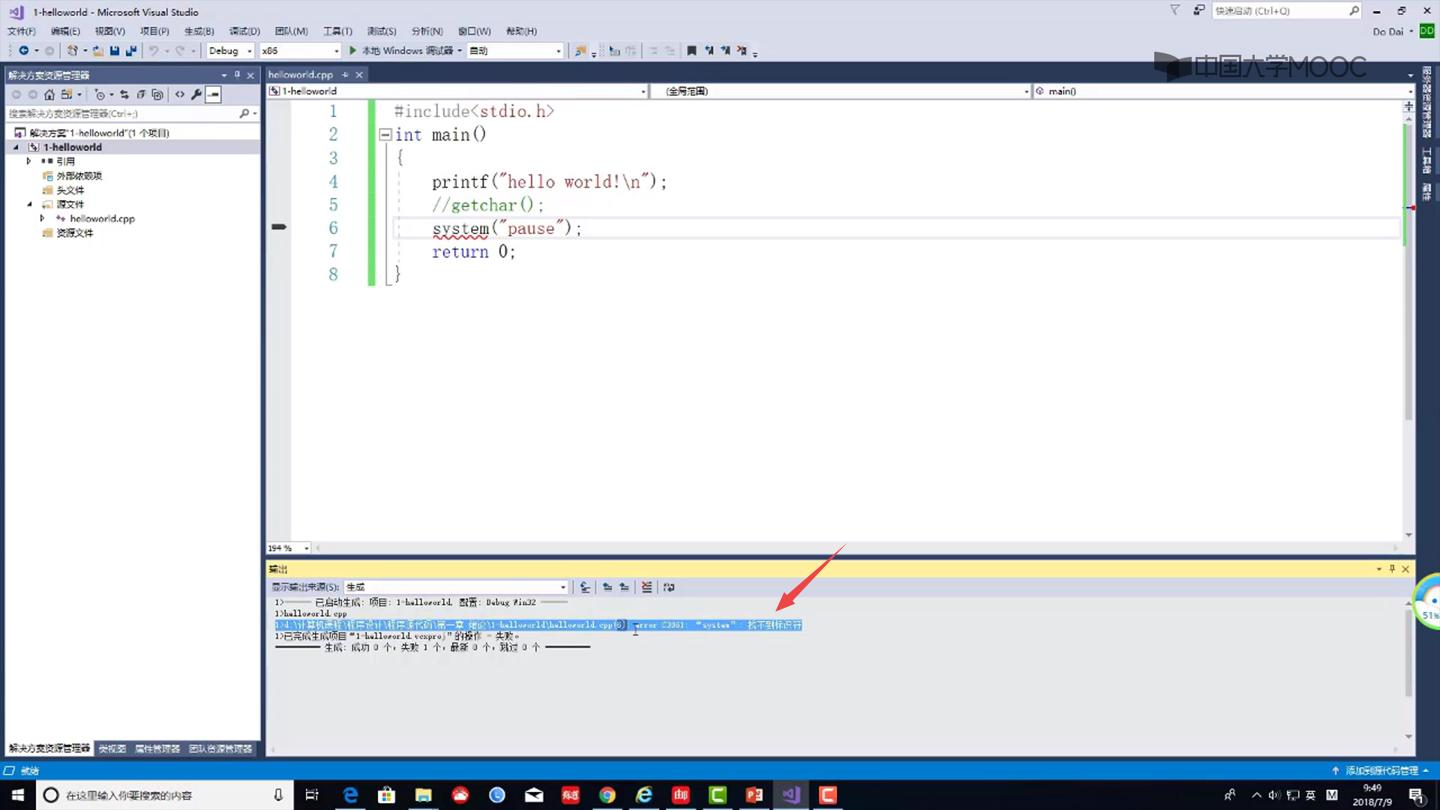Open the 调试(D) menu
The height and width of the screenshot is (810, 1440).
click(244, 31)
